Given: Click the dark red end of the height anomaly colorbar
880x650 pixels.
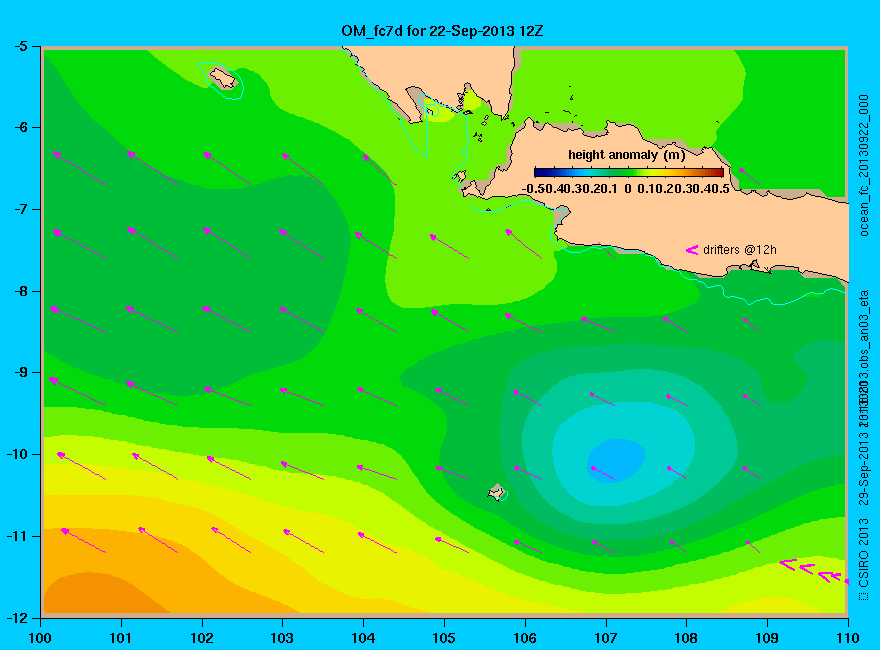Looking at the screenshot, I should tap(718, 172).
